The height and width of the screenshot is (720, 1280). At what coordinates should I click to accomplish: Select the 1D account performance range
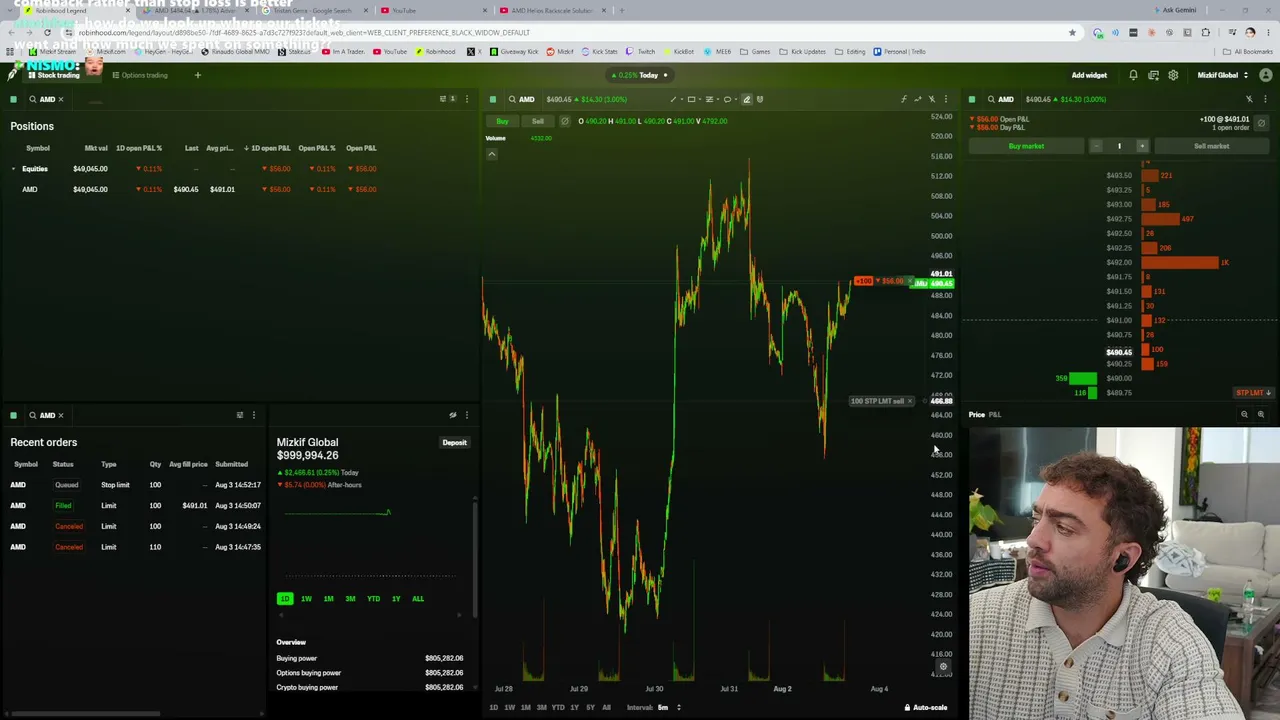pyautogui.click(x=285, y=598)
